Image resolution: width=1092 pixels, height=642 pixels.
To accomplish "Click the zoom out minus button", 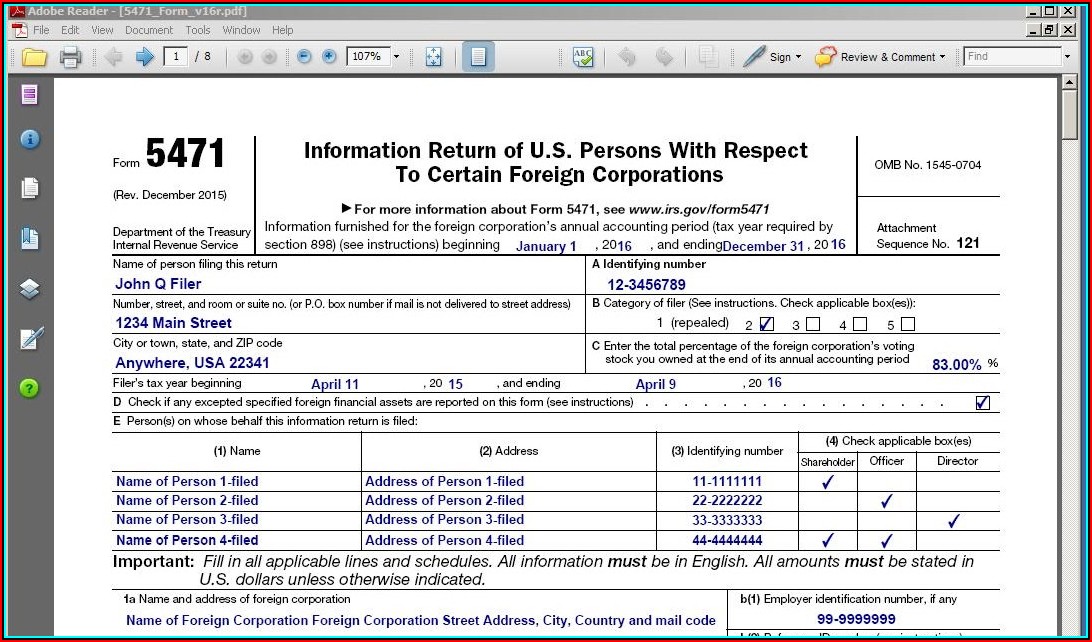I will pyautogui.click(x=305, y=57).
